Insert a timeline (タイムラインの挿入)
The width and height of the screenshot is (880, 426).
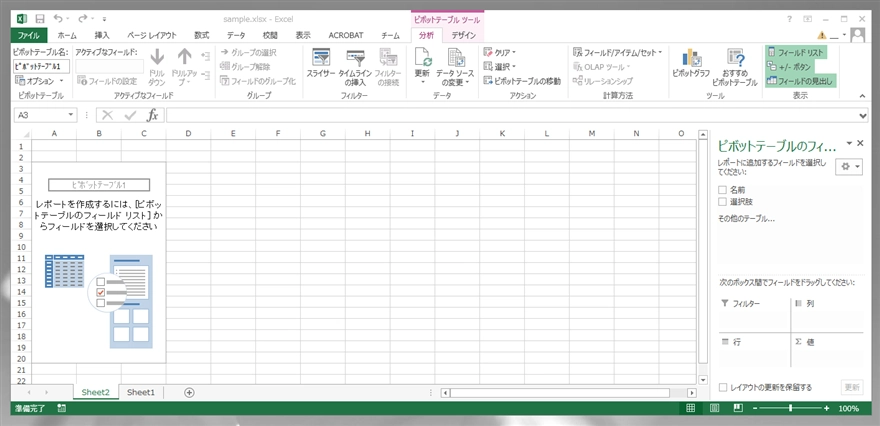[x=355, y=67]
